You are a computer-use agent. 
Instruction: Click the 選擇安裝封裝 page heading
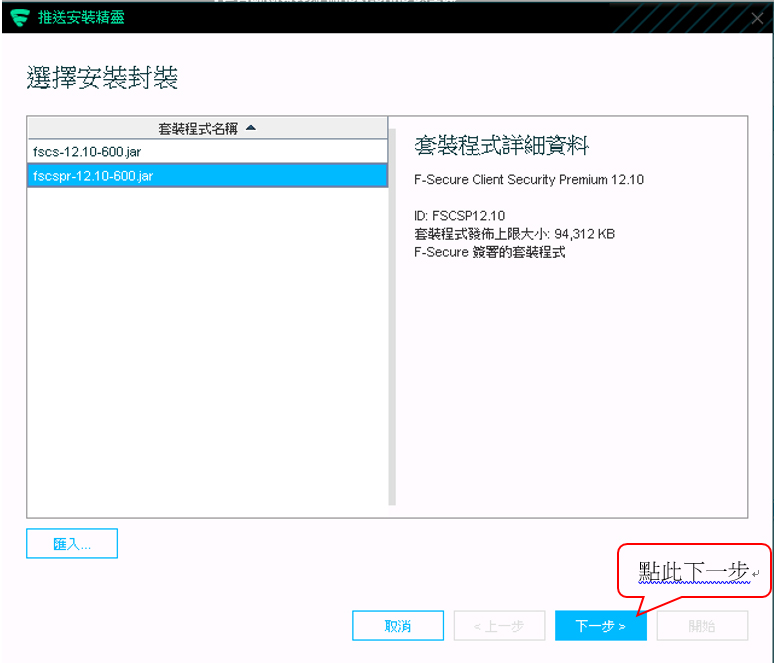[x=102, y=78]
